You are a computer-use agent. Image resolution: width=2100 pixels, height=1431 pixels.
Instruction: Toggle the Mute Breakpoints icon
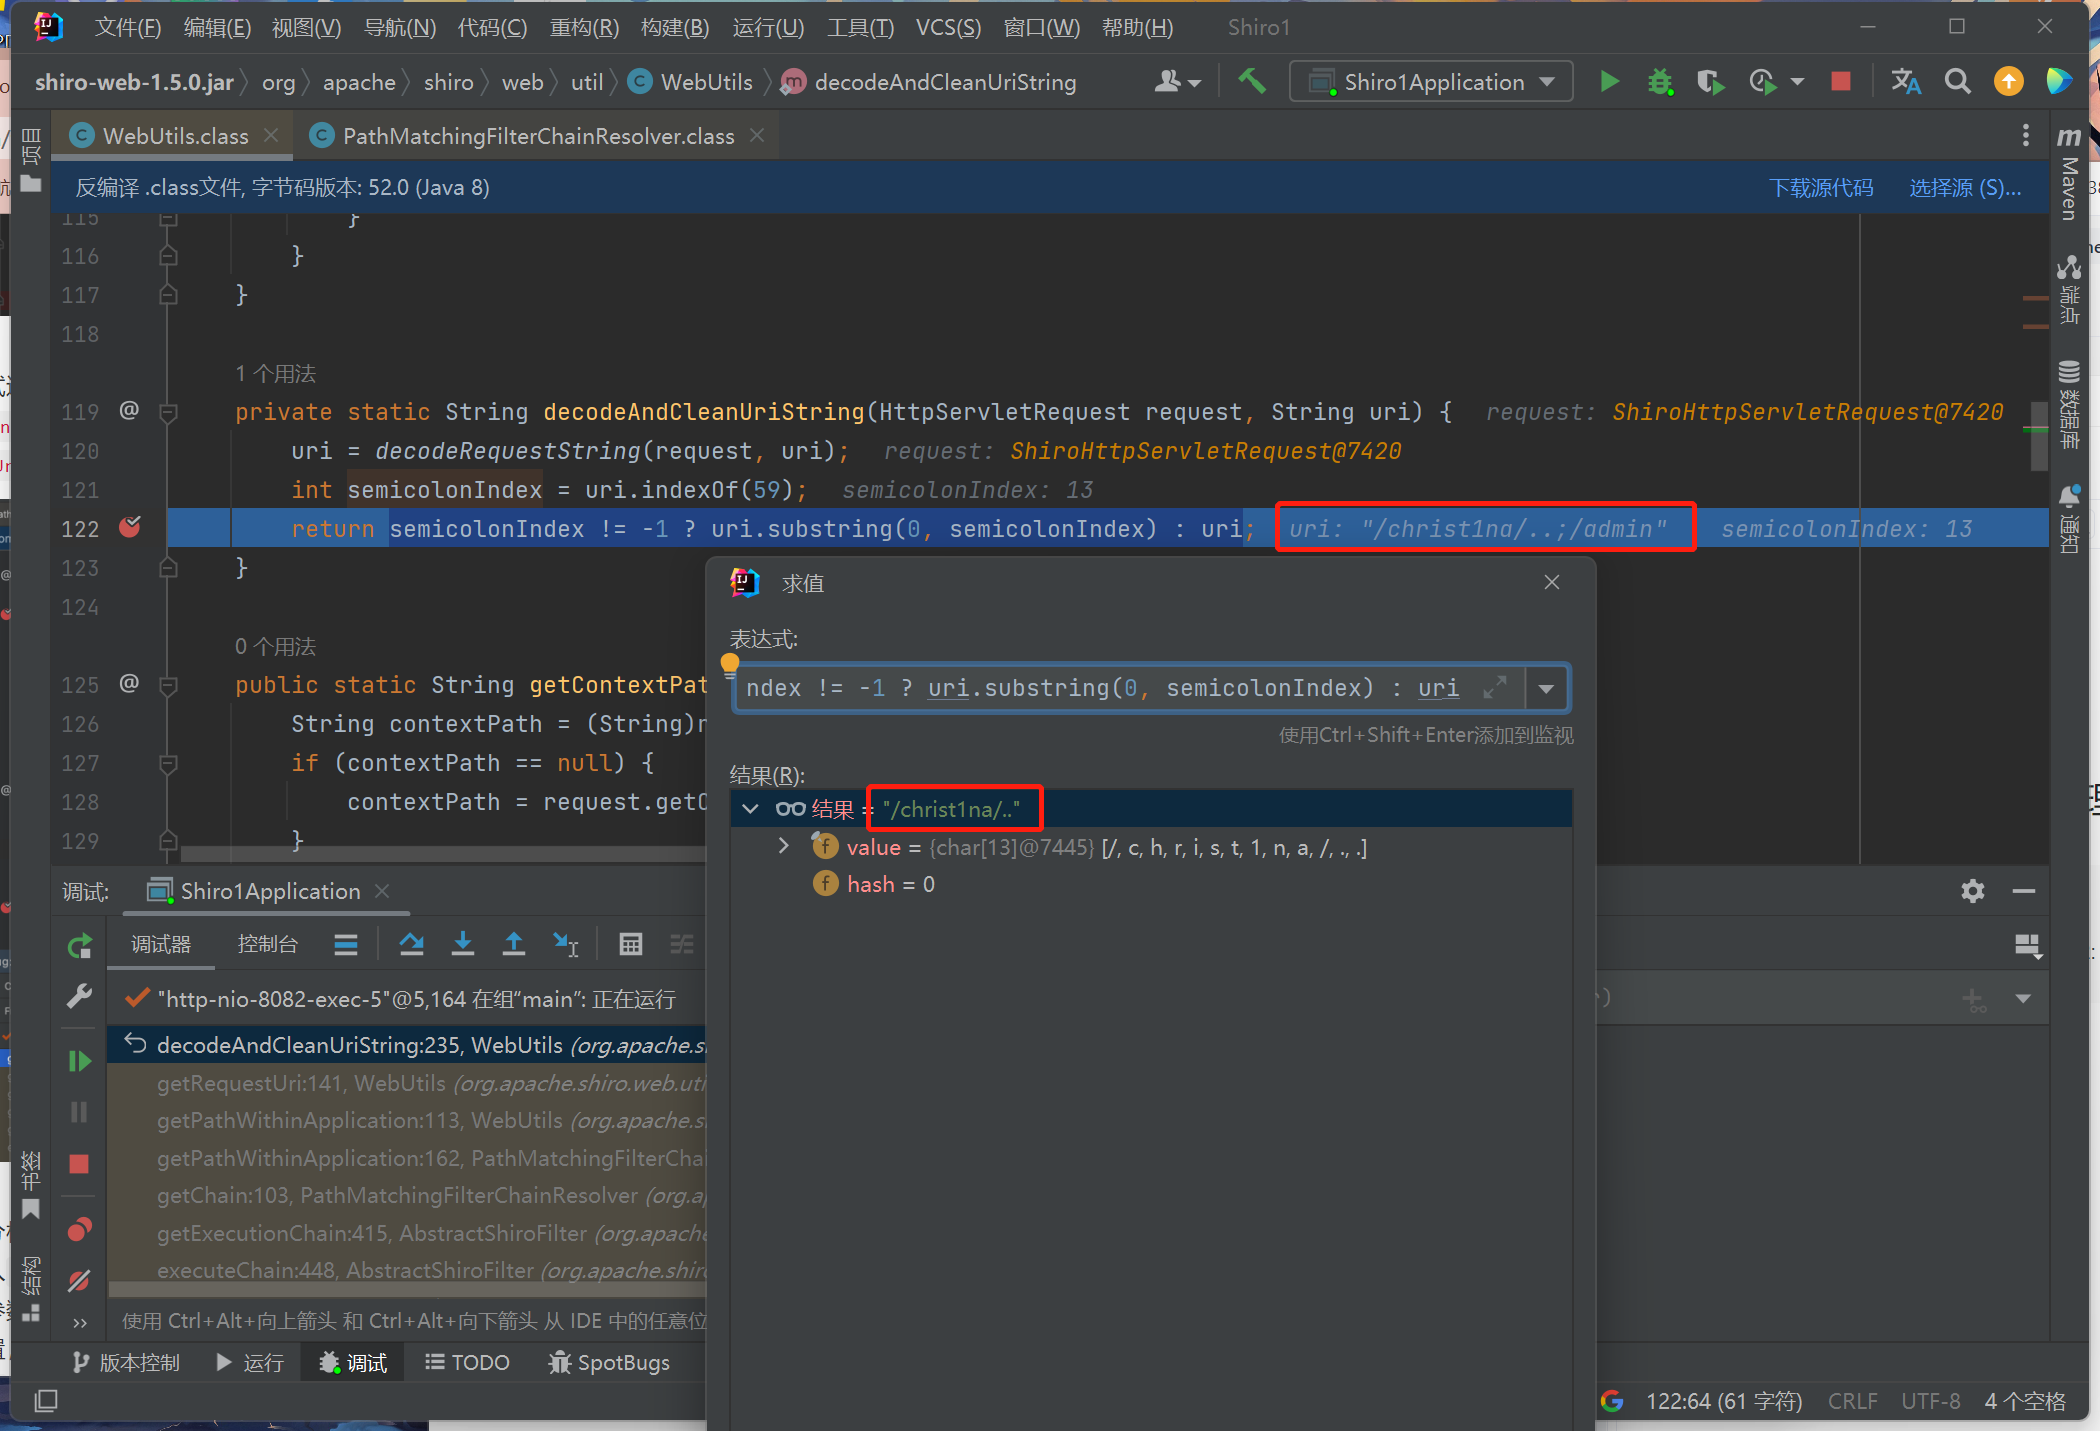(79, 1281)
